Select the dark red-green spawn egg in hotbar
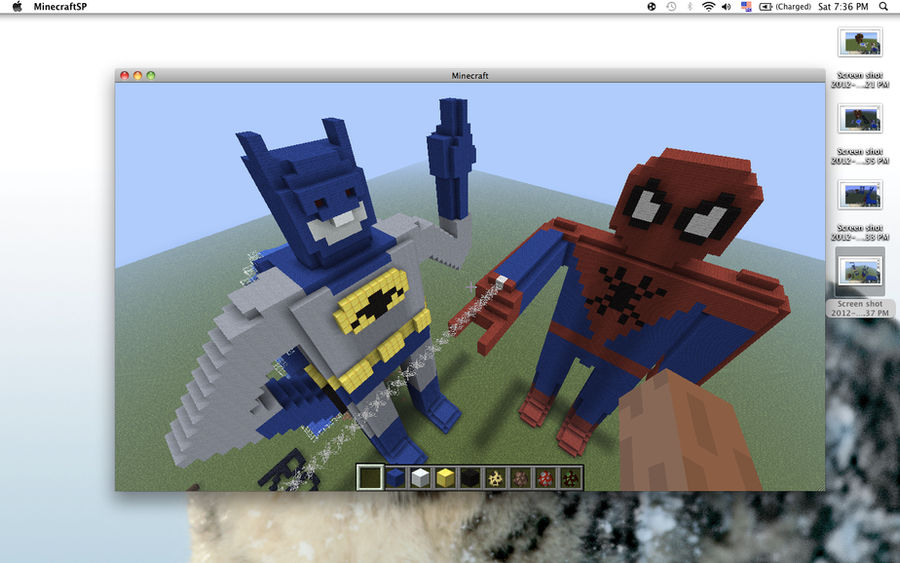 pyautogui.click(x=571, y=477)
